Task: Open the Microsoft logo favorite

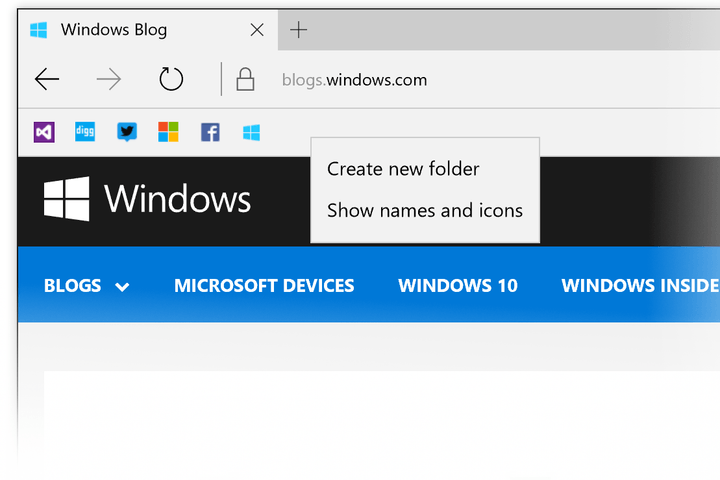Action: point(168,132)
